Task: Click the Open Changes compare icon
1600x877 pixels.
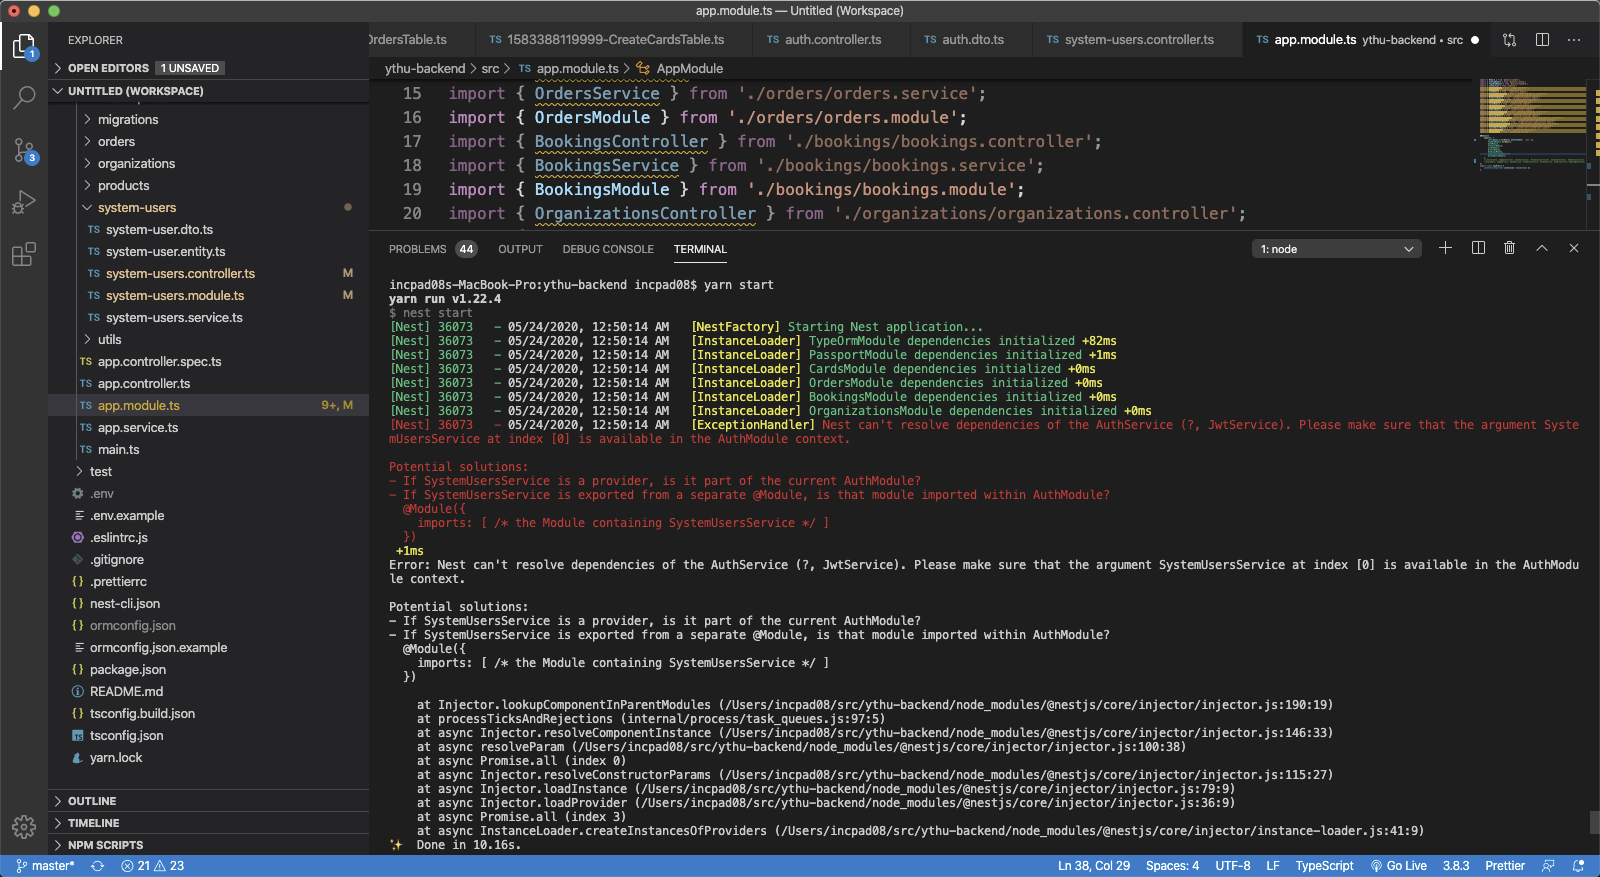Action: pyautogui.click(x=1509, y=40)
